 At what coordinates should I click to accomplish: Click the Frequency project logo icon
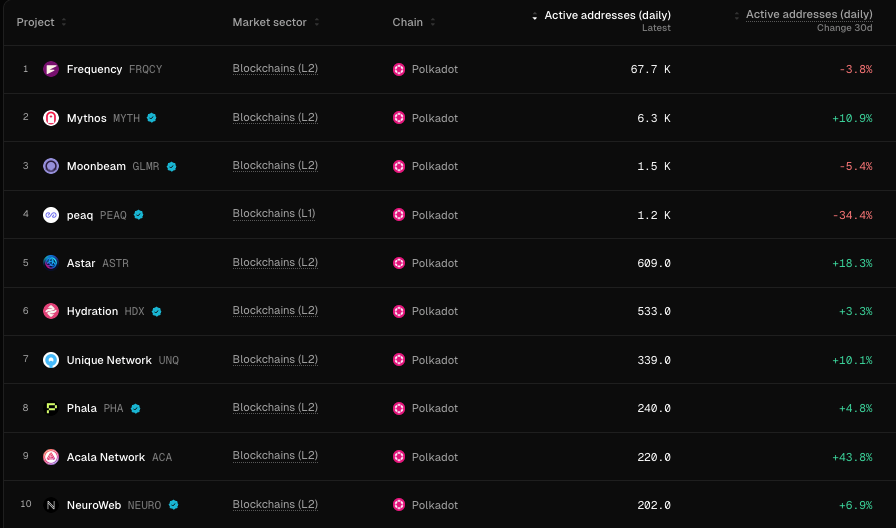pyautogui.click(x=51, y=69)
